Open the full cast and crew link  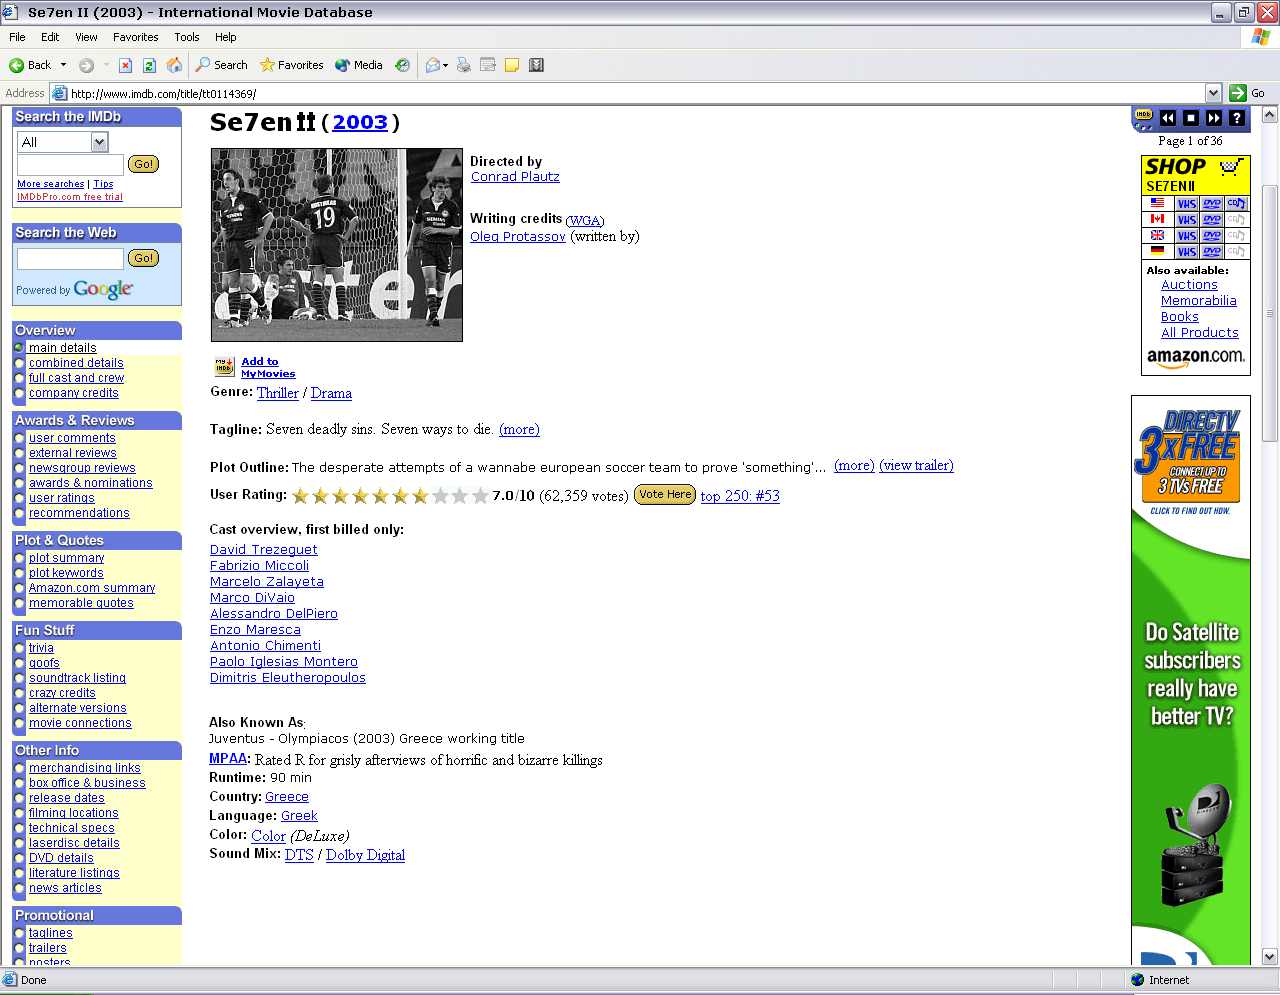[76, 378]
